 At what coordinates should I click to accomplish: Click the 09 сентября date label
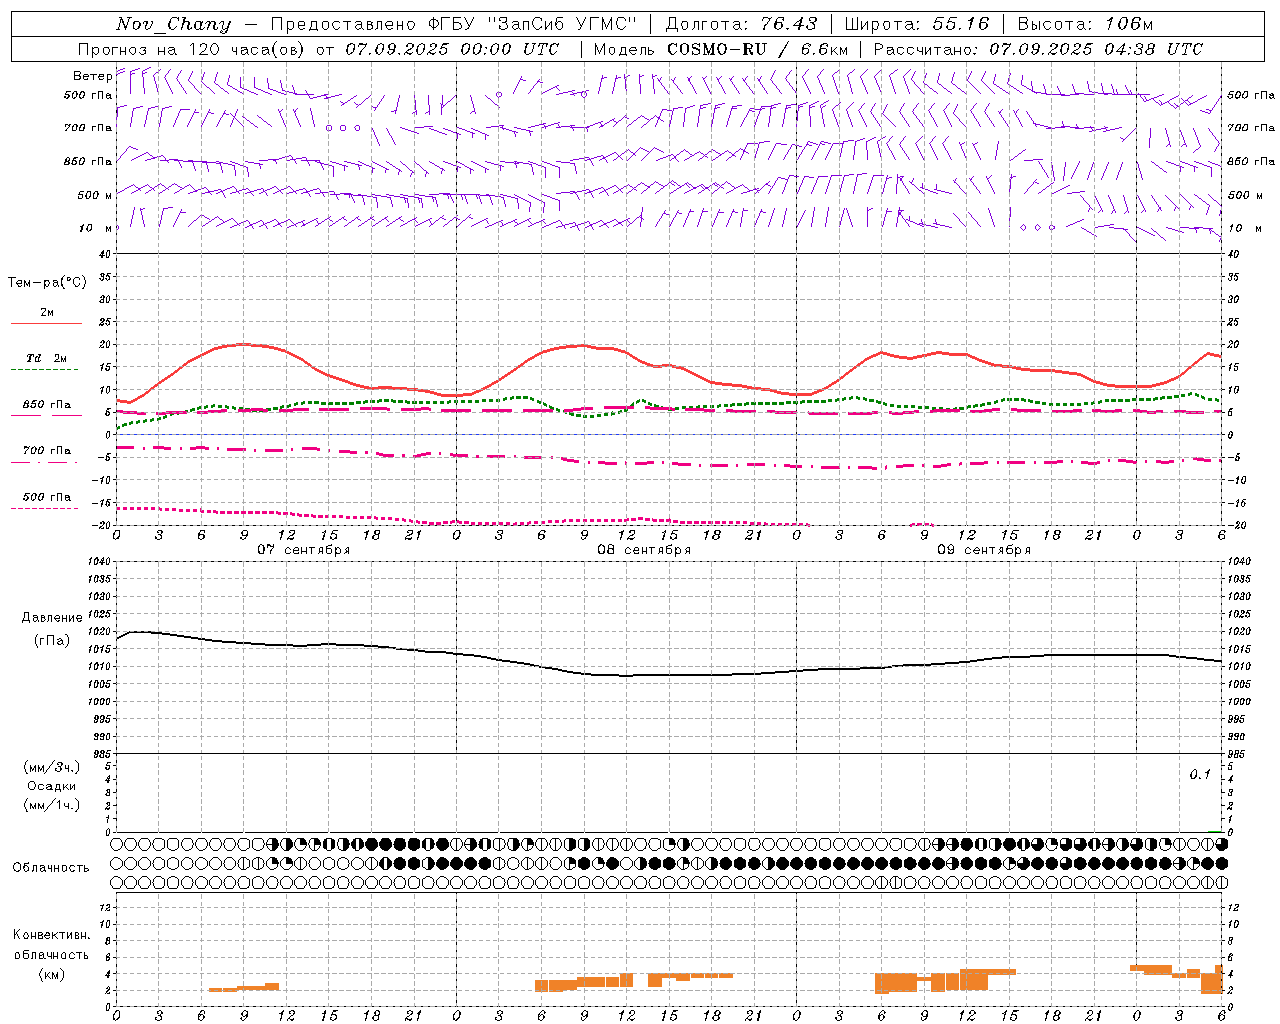(983, 550)
